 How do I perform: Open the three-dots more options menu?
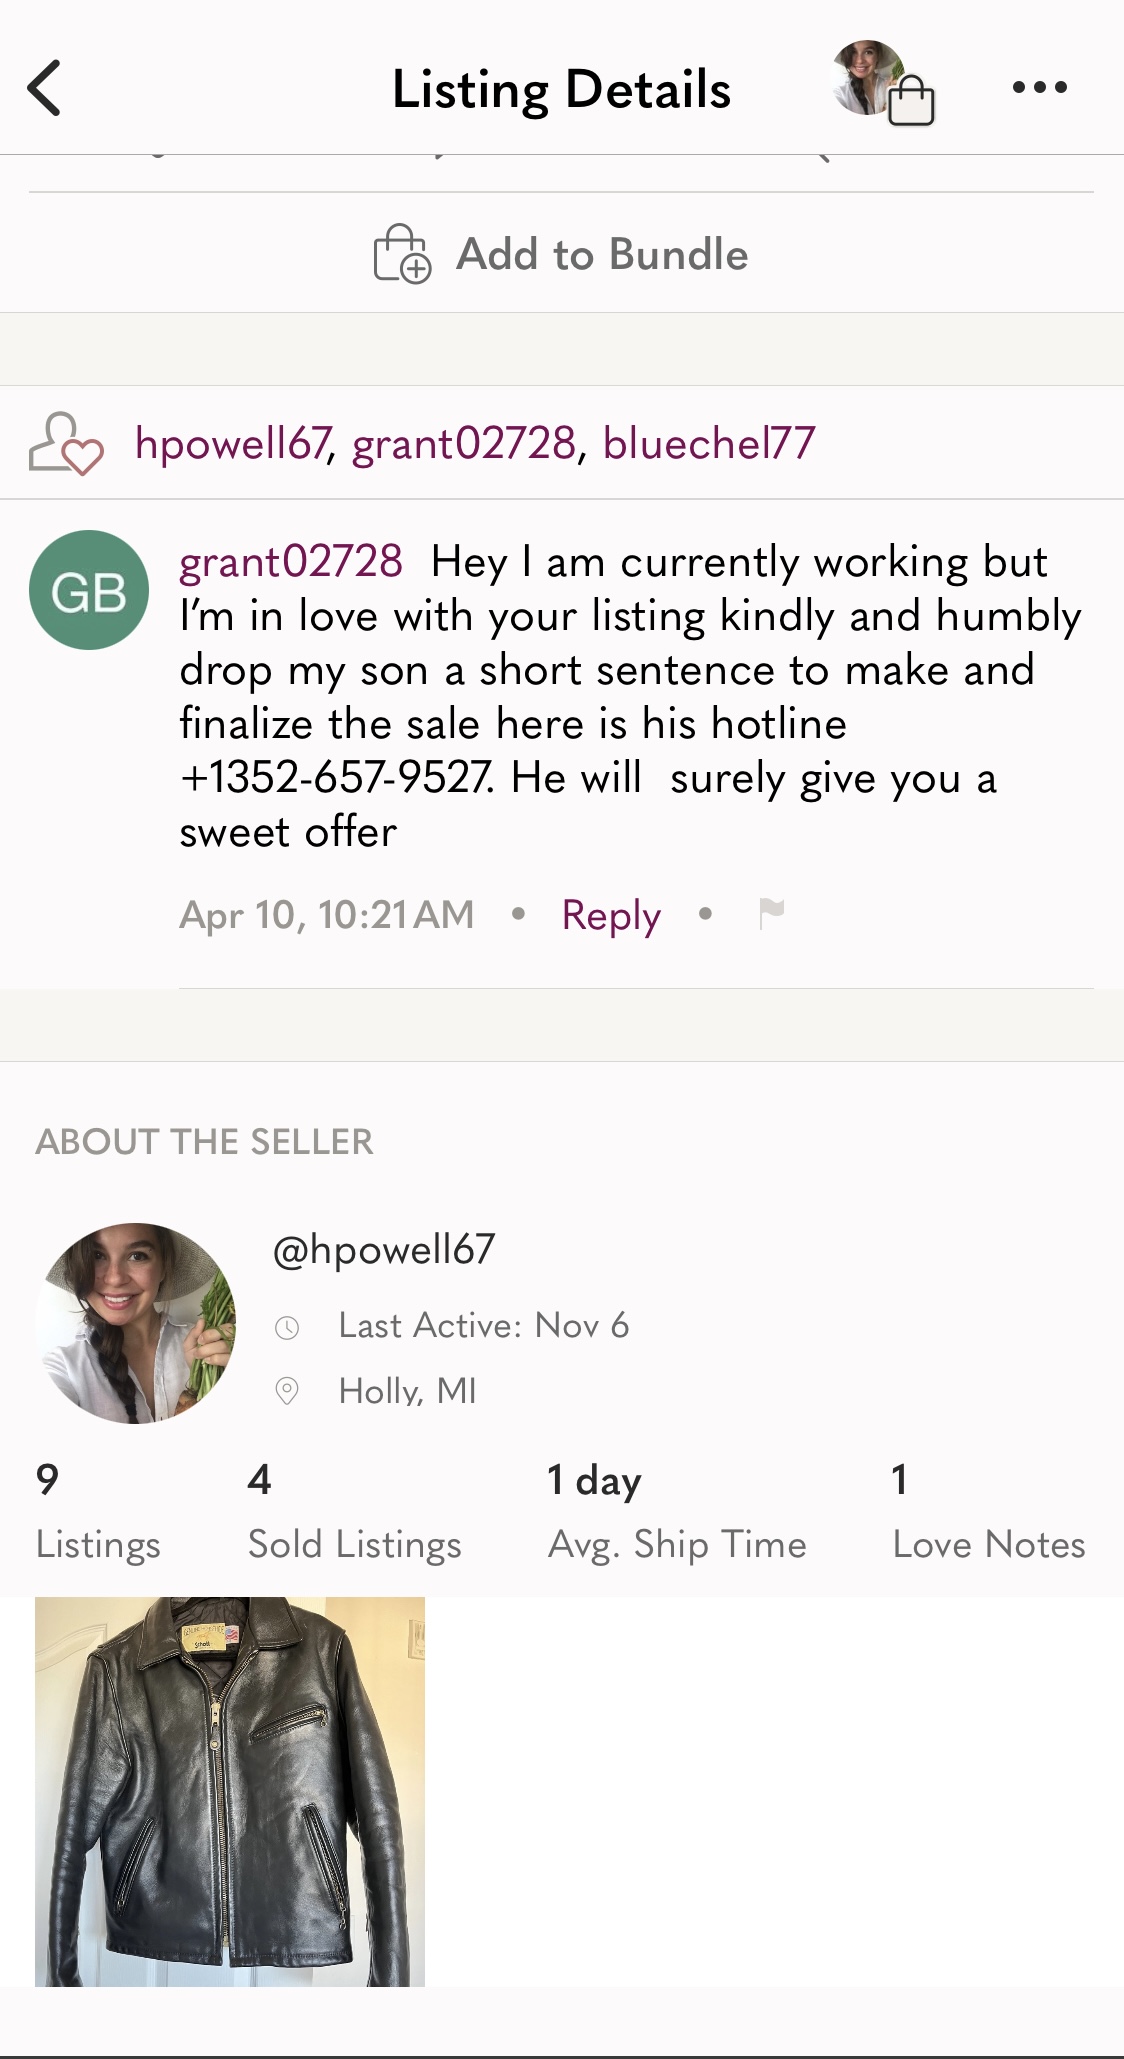pyautogui.click(x=1039, y=87)
